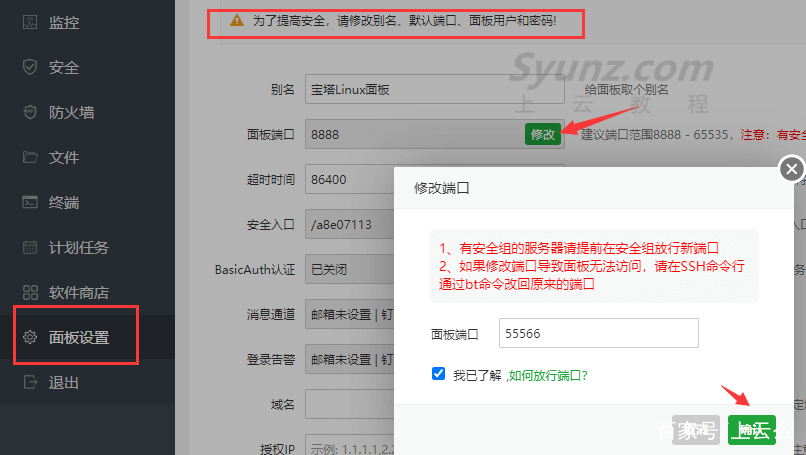Image resolution: width=806 pixels, height=455 pixels.
Task: Click the software store grid icon
Action: [x=30, y=292]
